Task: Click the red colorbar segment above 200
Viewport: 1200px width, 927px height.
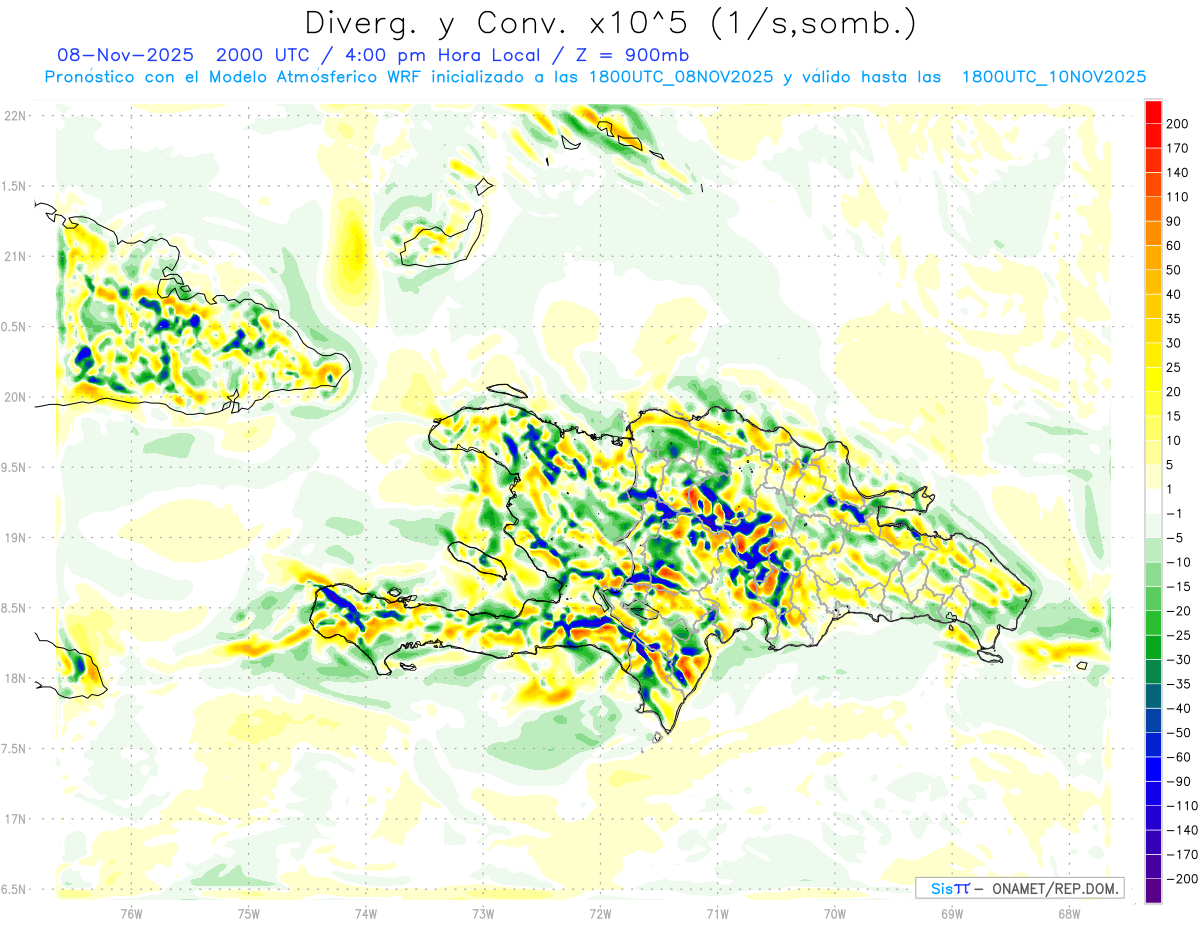Action: point(1153,111)
